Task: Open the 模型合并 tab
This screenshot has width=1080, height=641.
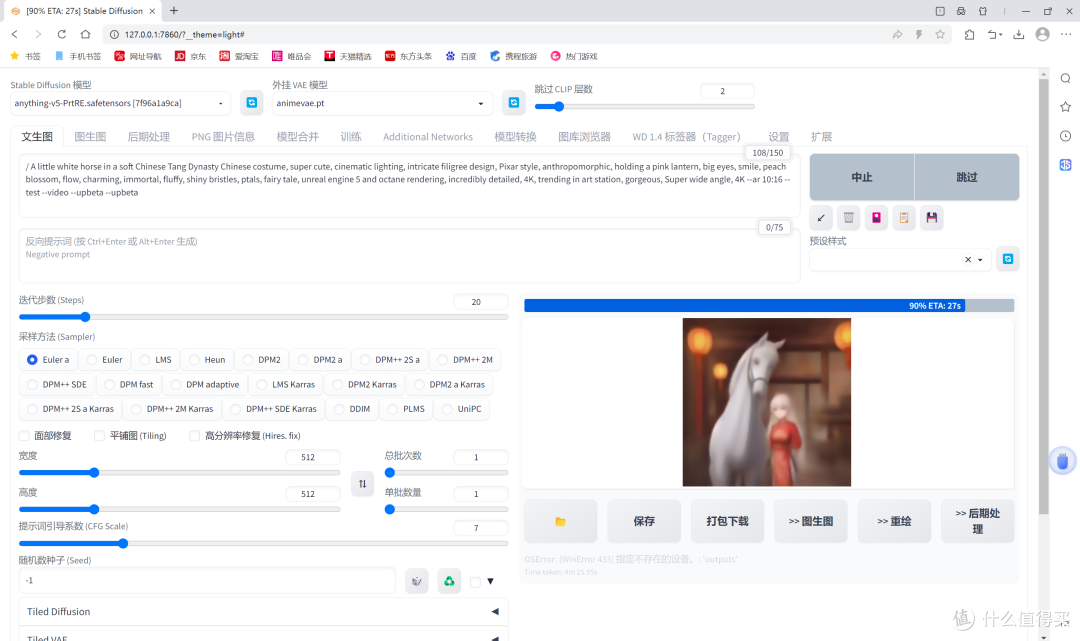Action: pos(298,136)
